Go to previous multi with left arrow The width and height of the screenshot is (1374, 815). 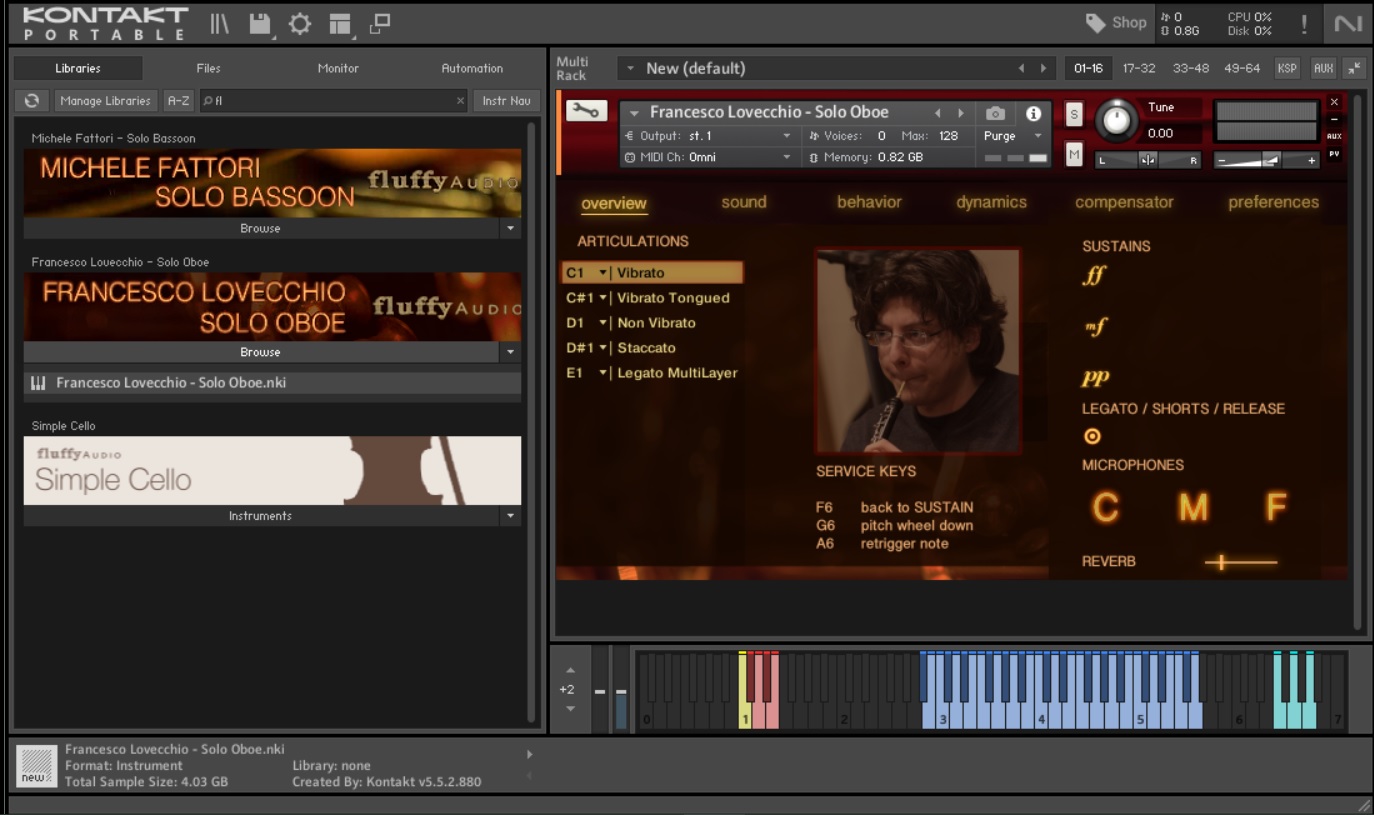tap(1021, 68)
